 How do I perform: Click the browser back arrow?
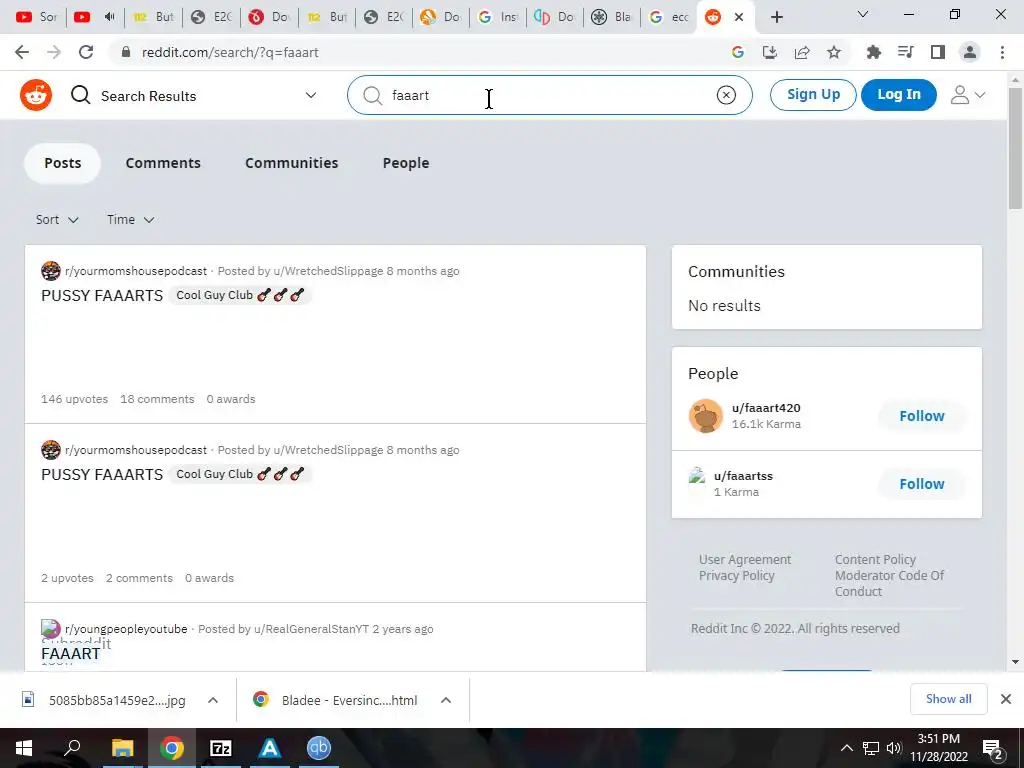22,52
